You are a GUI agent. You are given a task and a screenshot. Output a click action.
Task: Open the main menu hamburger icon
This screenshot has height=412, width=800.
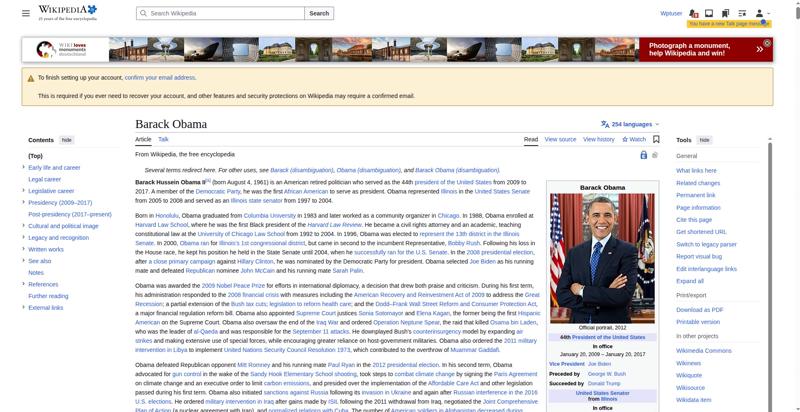26,13
